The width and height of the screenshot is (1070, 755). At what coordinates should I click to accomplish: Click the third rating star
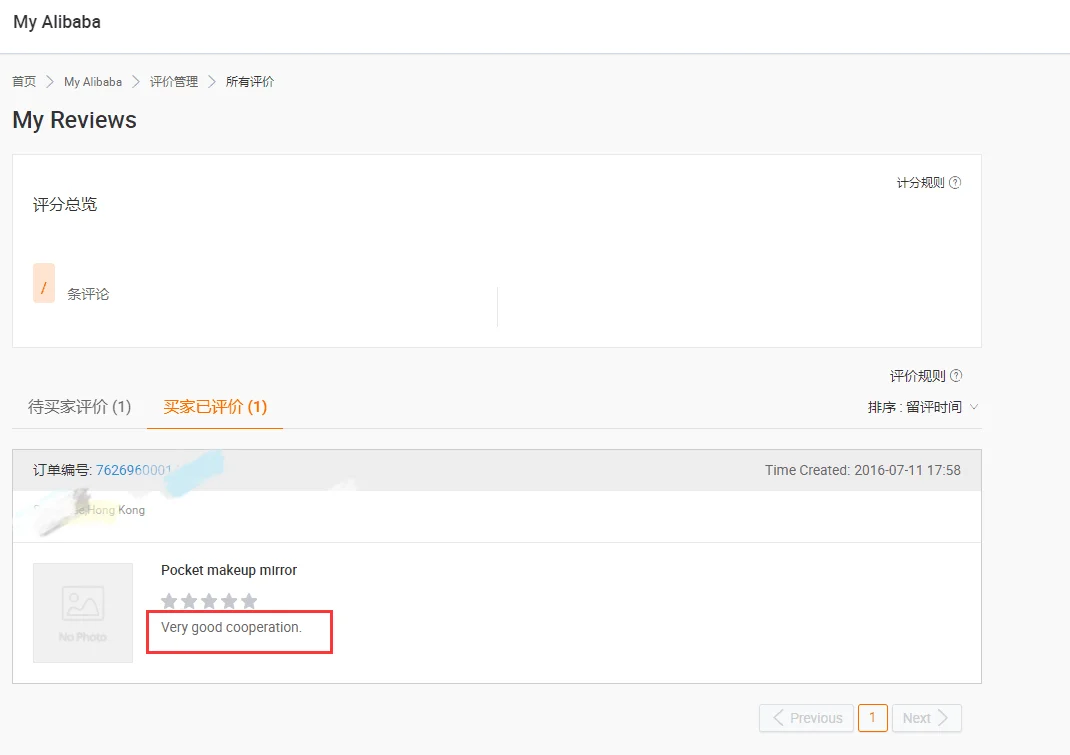(x=209, y=601)
